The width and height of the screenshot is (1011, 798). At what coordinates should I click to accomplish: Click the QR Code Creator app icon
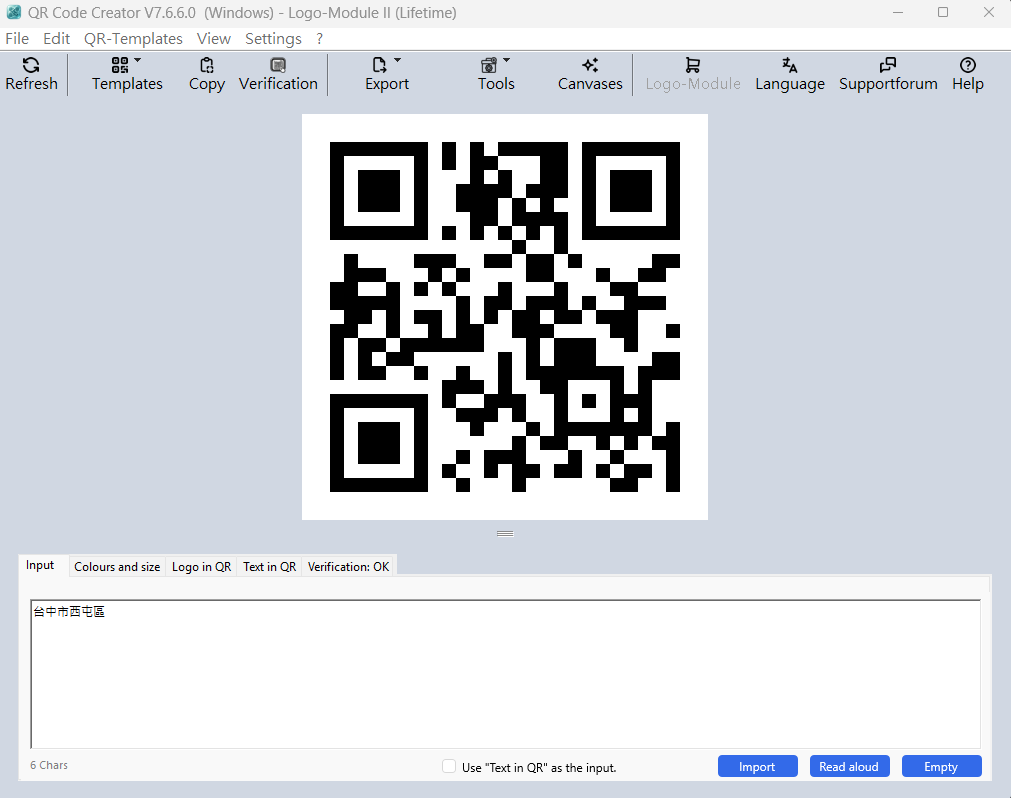14,12
